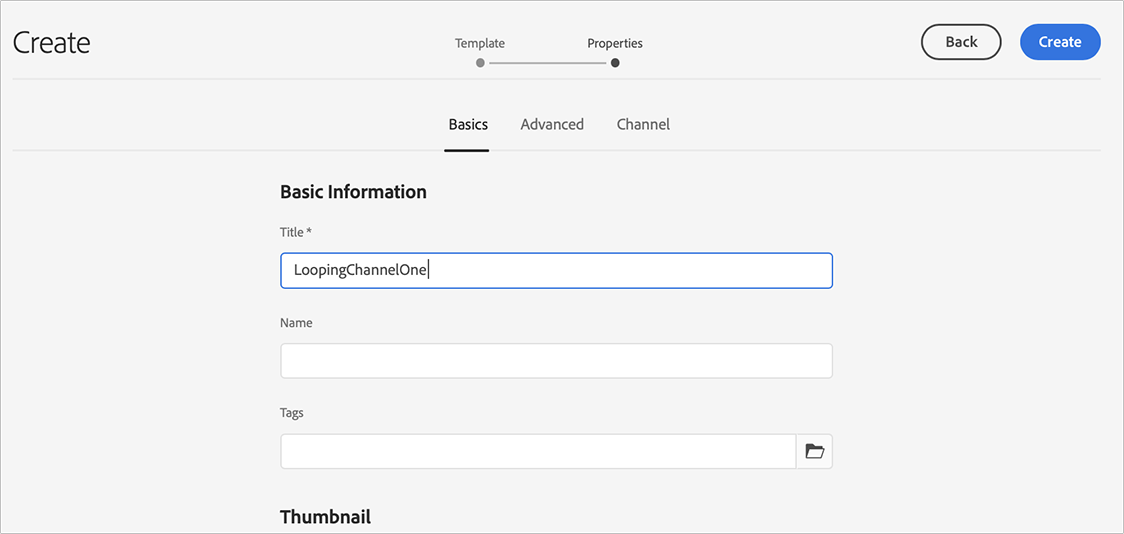Click the Tags field label
Viewport: 1124px width, 534px height.
pos(292,413)
